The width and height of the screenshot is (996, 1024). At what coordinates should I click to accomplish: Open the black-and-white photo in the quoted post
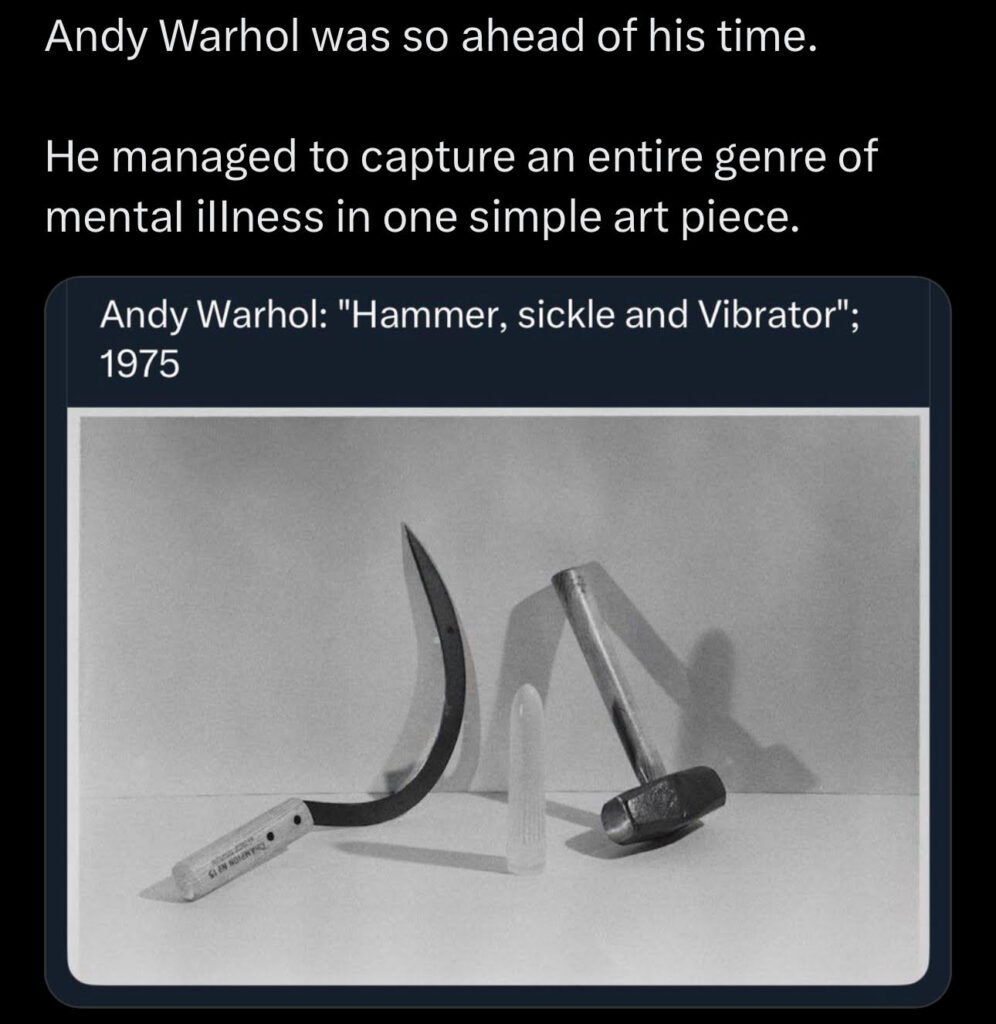tap(498, 696)
